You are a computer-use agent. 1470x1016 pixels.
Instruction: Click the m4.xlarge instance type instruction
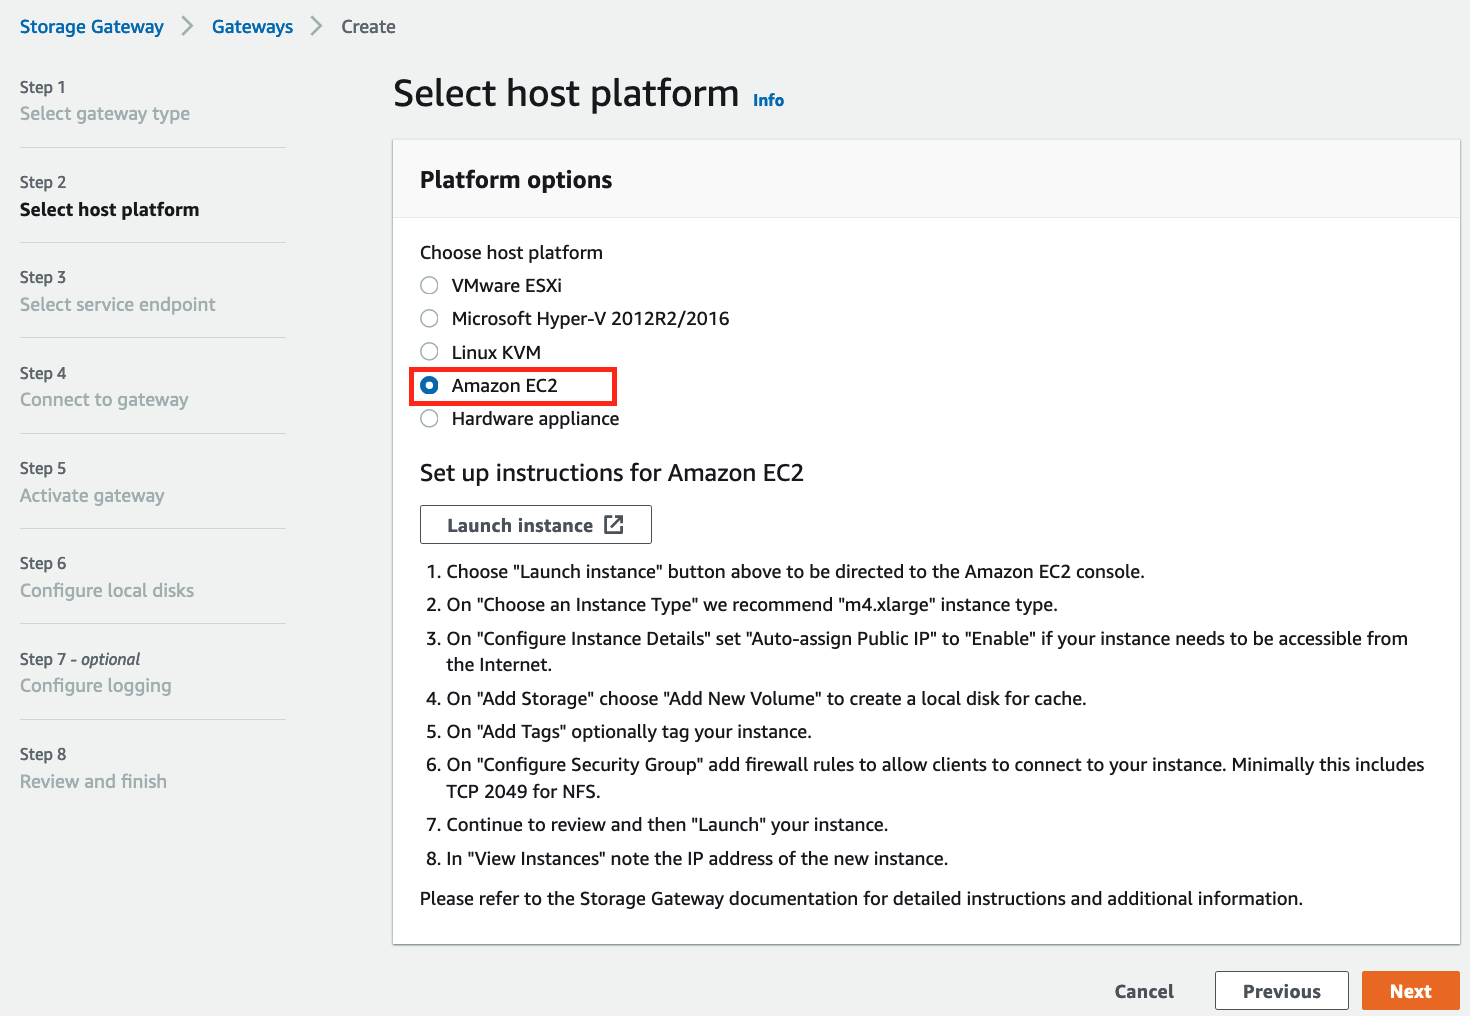point(752,604)
